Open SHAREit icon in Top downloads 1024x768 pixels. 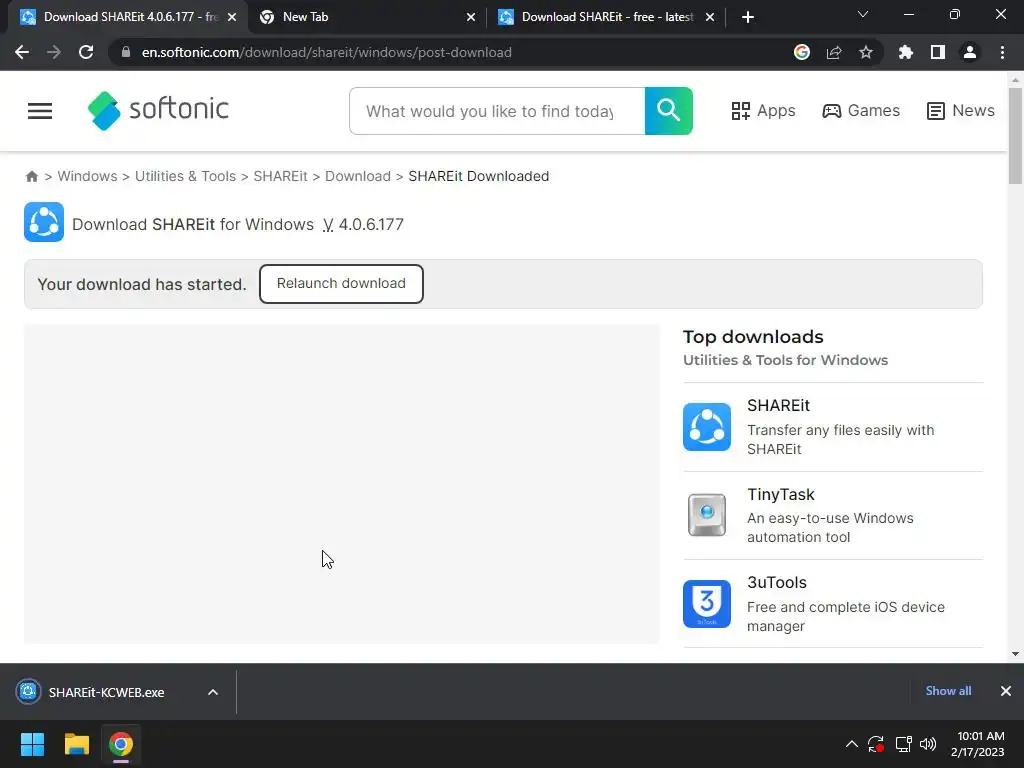tap(707, 427)
